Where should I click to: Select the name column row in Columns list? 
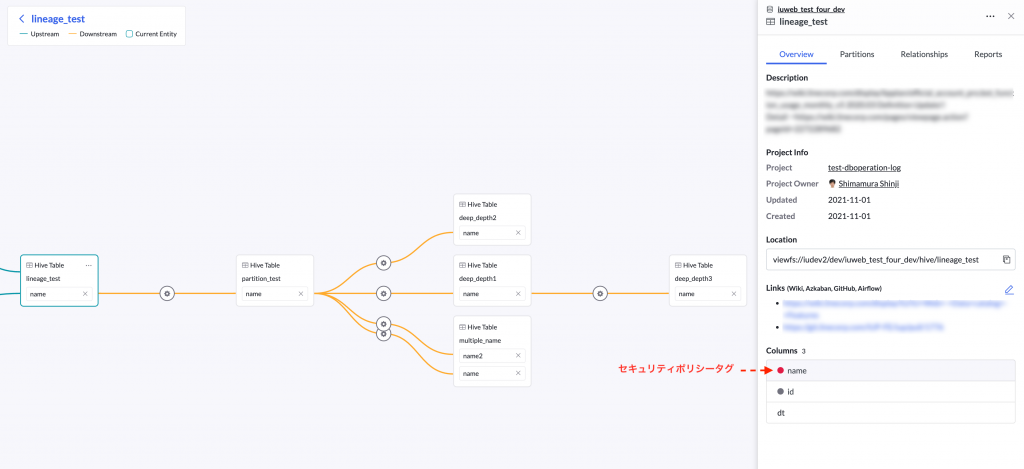[890, 370]
